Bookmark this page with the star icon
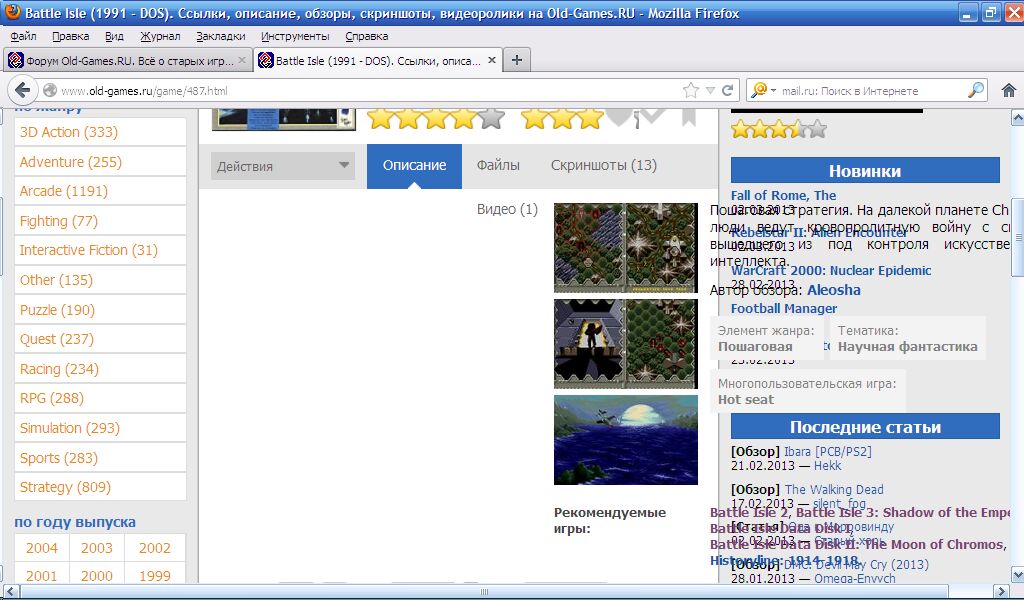The image size is (1024, 600). click(690, 90)
